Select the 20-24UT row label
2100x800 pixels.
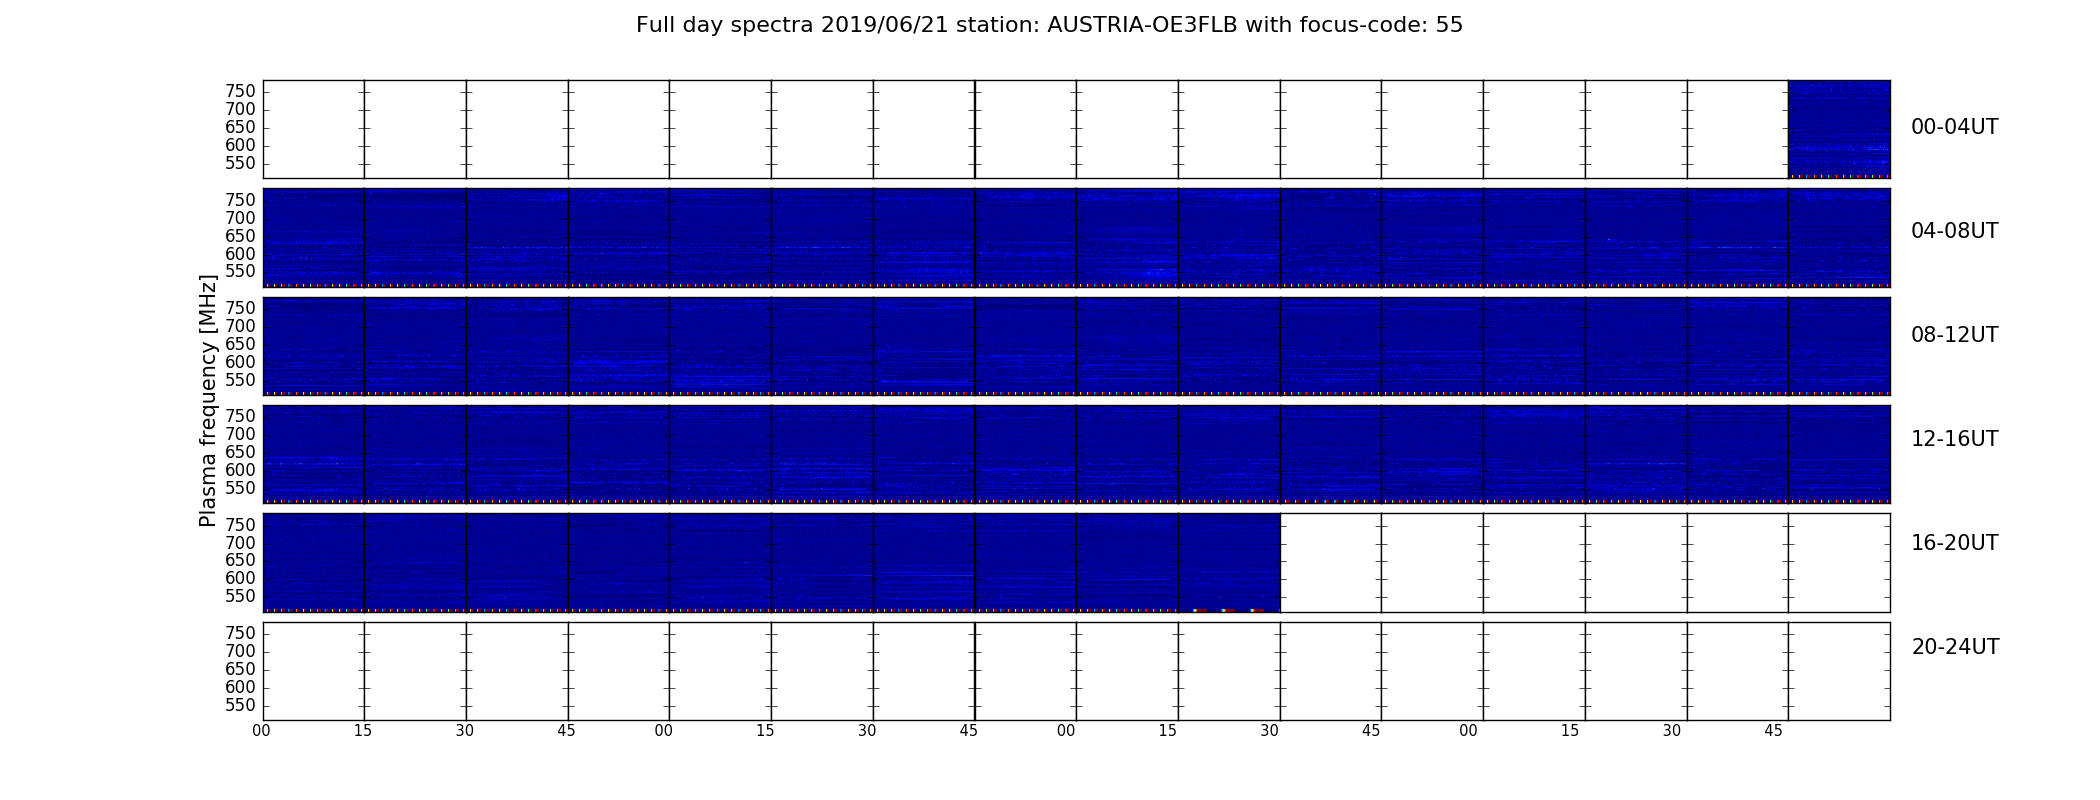[x=1955, y=647]
